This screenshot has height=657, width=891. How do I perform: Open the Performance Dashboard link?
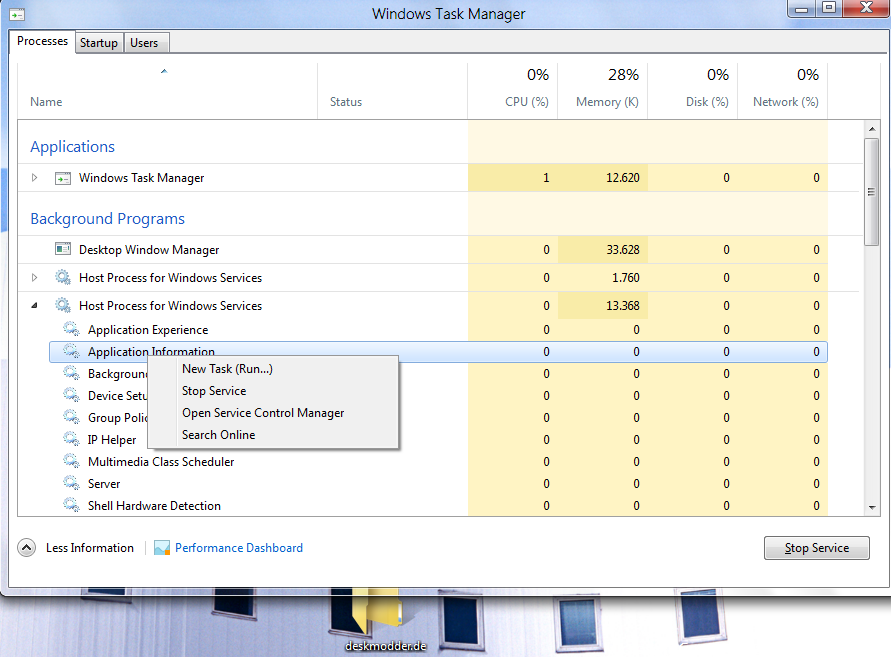(x=239, y=548)
